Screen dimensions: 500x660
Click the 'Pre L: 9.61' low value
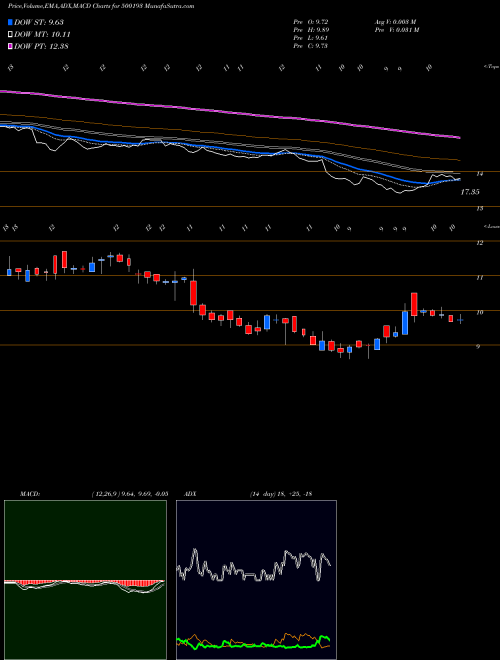[x=311, y=38]
